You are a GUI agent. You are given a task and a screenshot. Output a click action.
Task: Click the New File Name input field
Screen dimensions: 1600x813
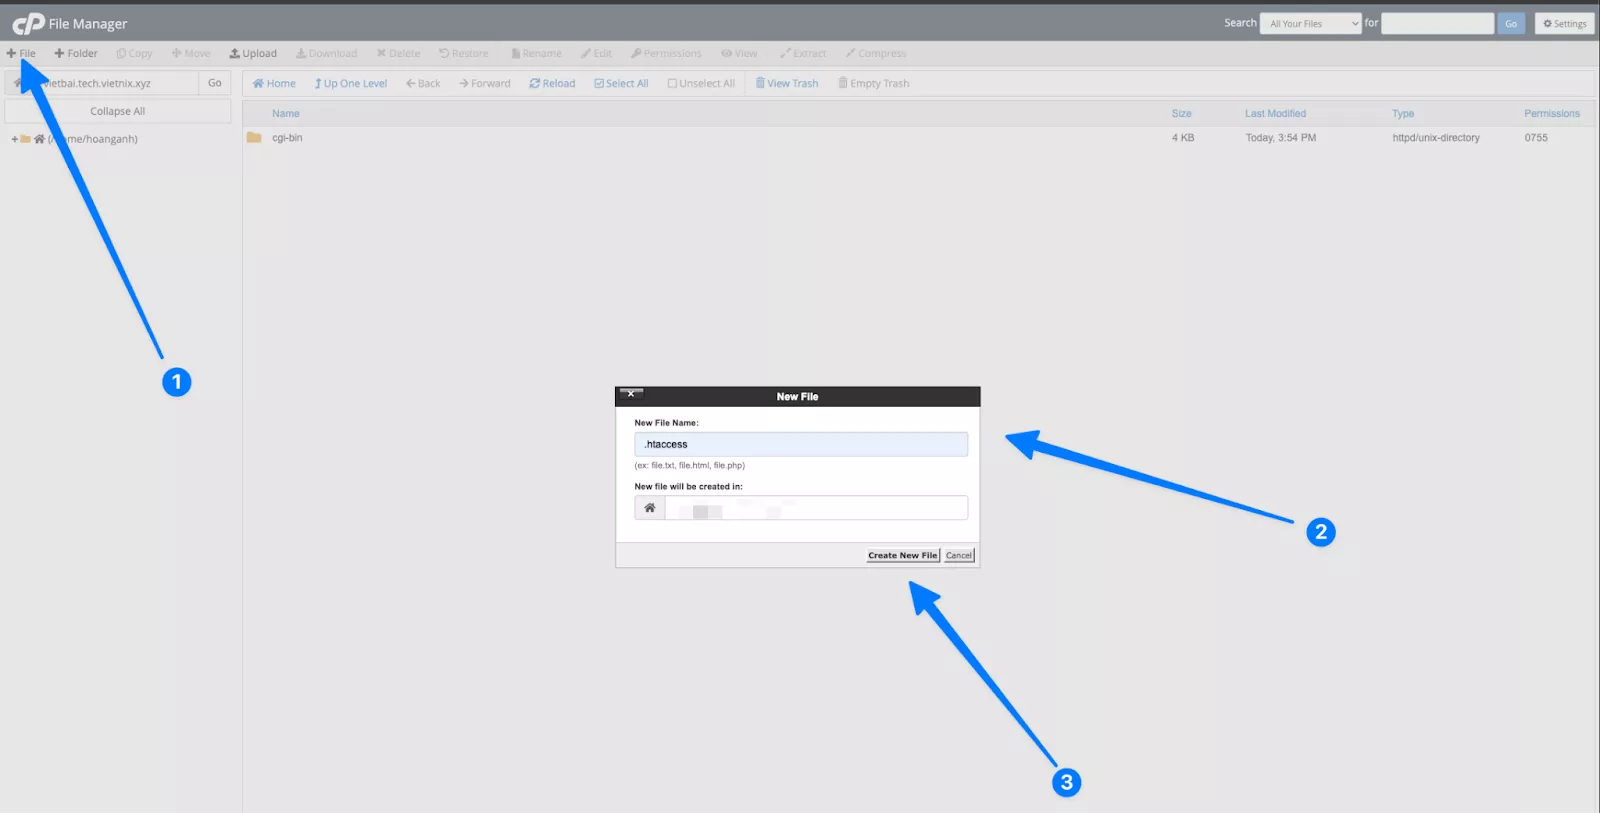point(800,444)
